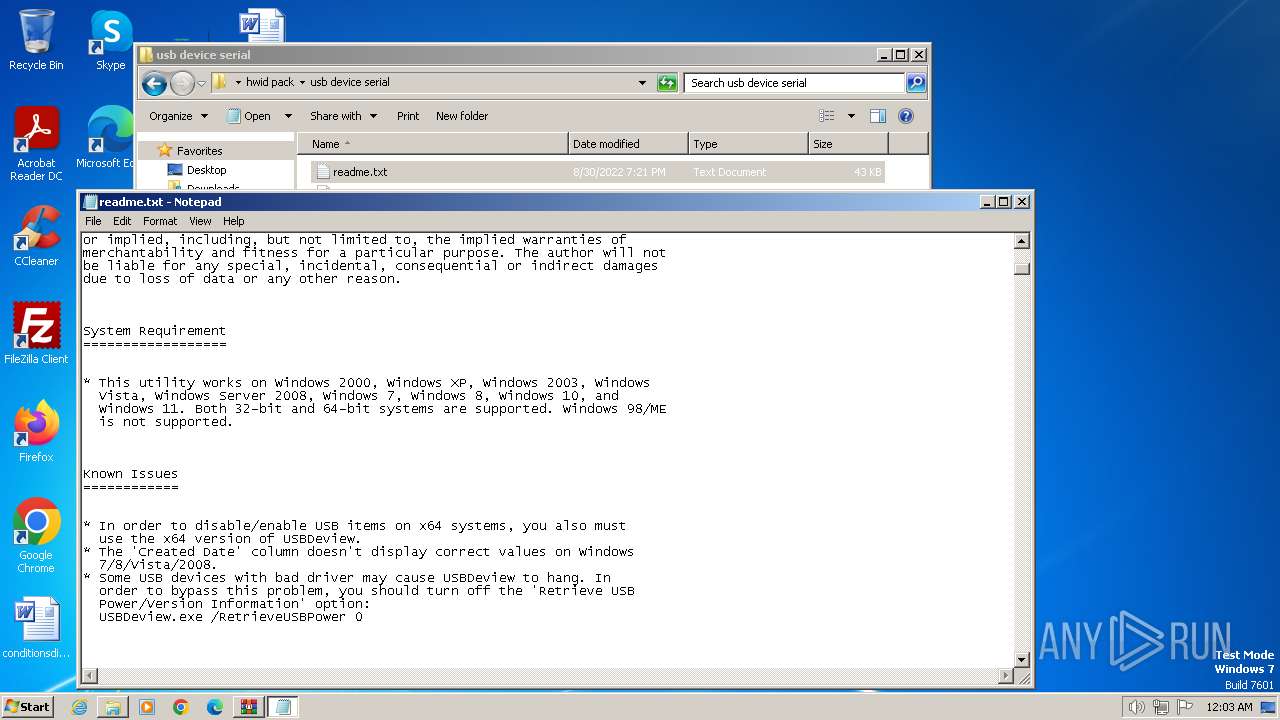Click Notepad horizontal scrollbar right arrow
This screenshot has height=720, width=1280.
(1006, 677)
